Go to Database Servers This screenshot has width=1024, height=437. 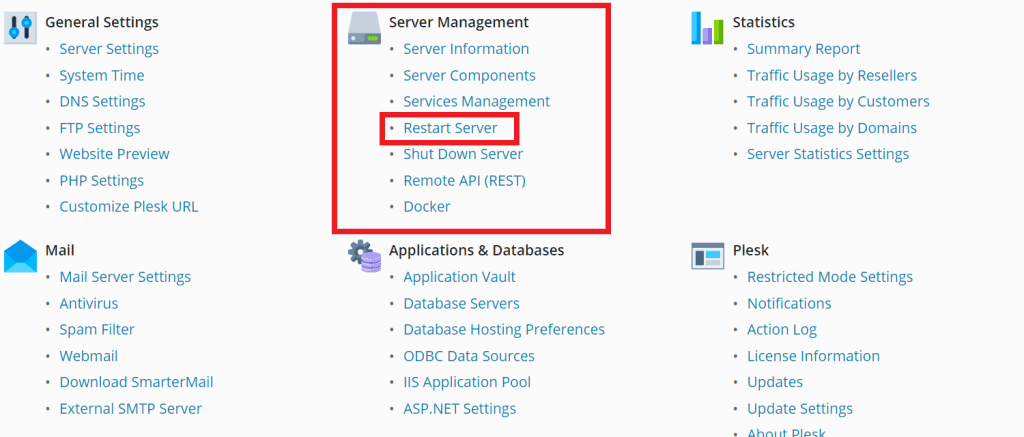(461, 303)
